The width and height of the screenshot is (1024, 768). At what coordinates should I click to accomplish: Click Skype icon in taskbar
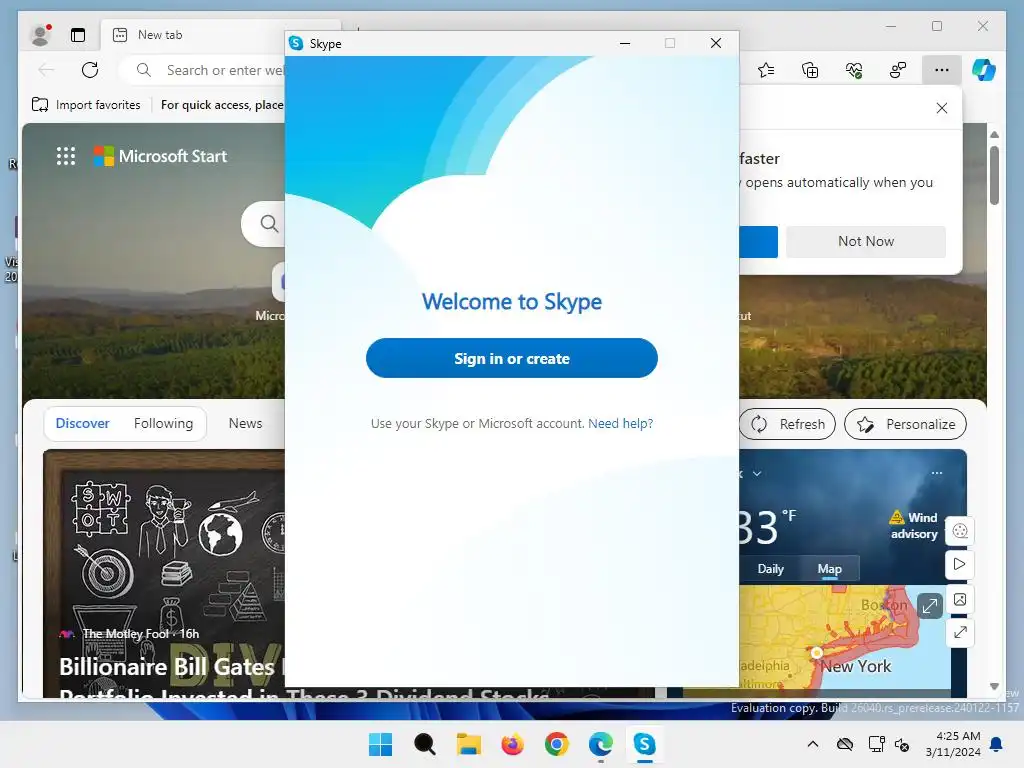coord(645,744)
